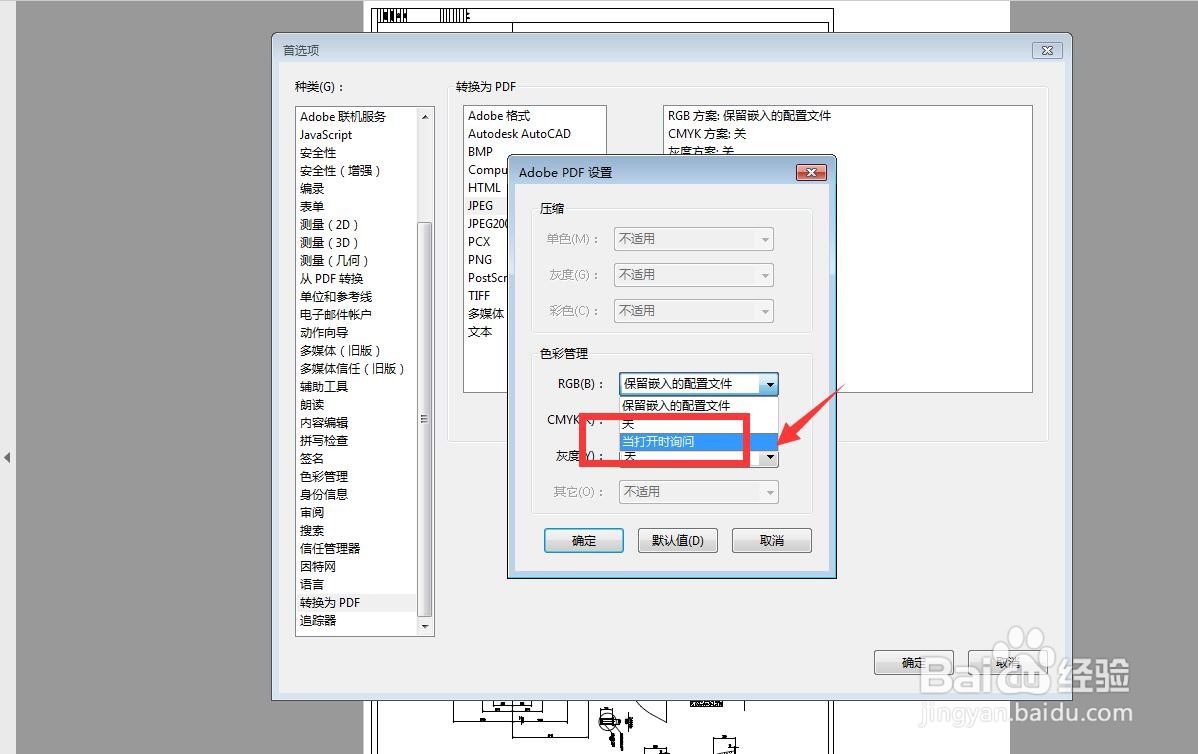Close the 首选项 dialog
1198x754 pixels.
pyautogui.click(x=1047, y=50)
